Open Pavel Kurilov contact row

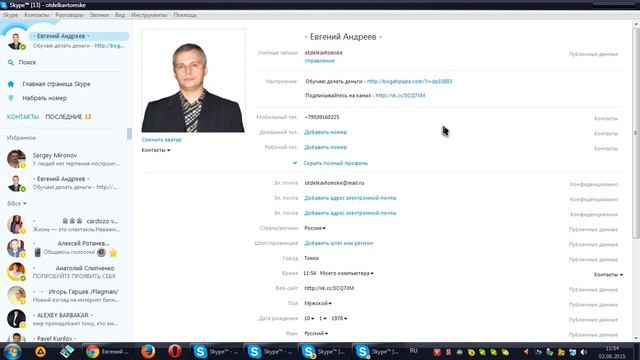(x=66, y=338)
